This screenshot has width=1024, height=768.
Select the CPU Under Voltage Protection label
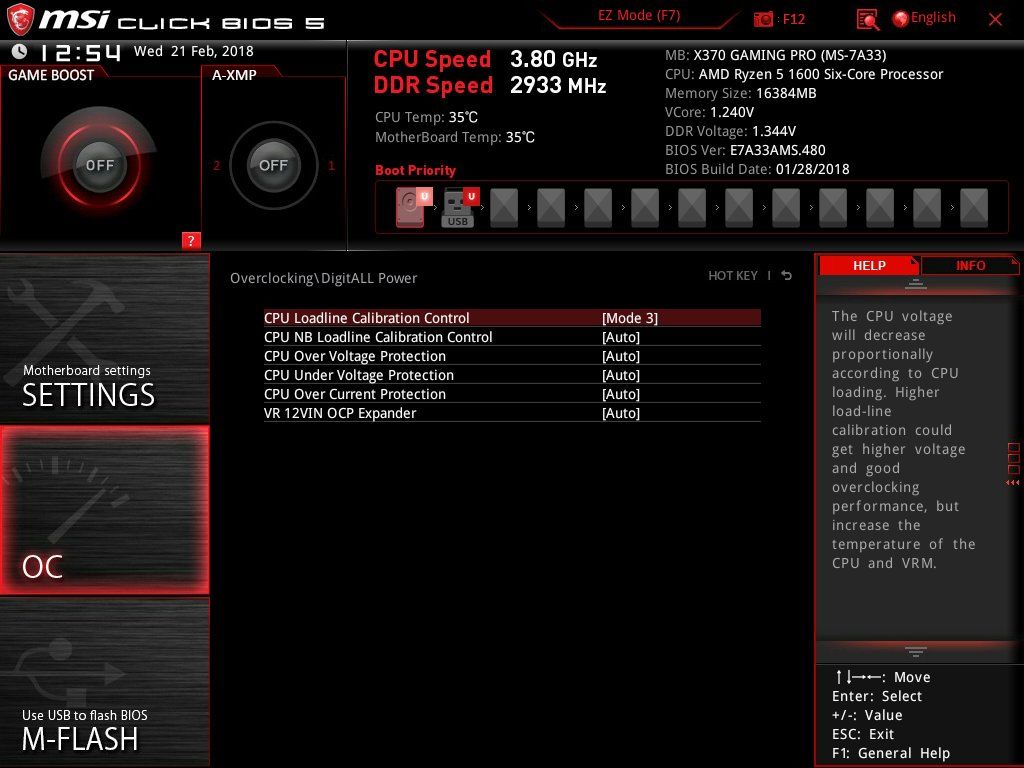pos(359,375)
